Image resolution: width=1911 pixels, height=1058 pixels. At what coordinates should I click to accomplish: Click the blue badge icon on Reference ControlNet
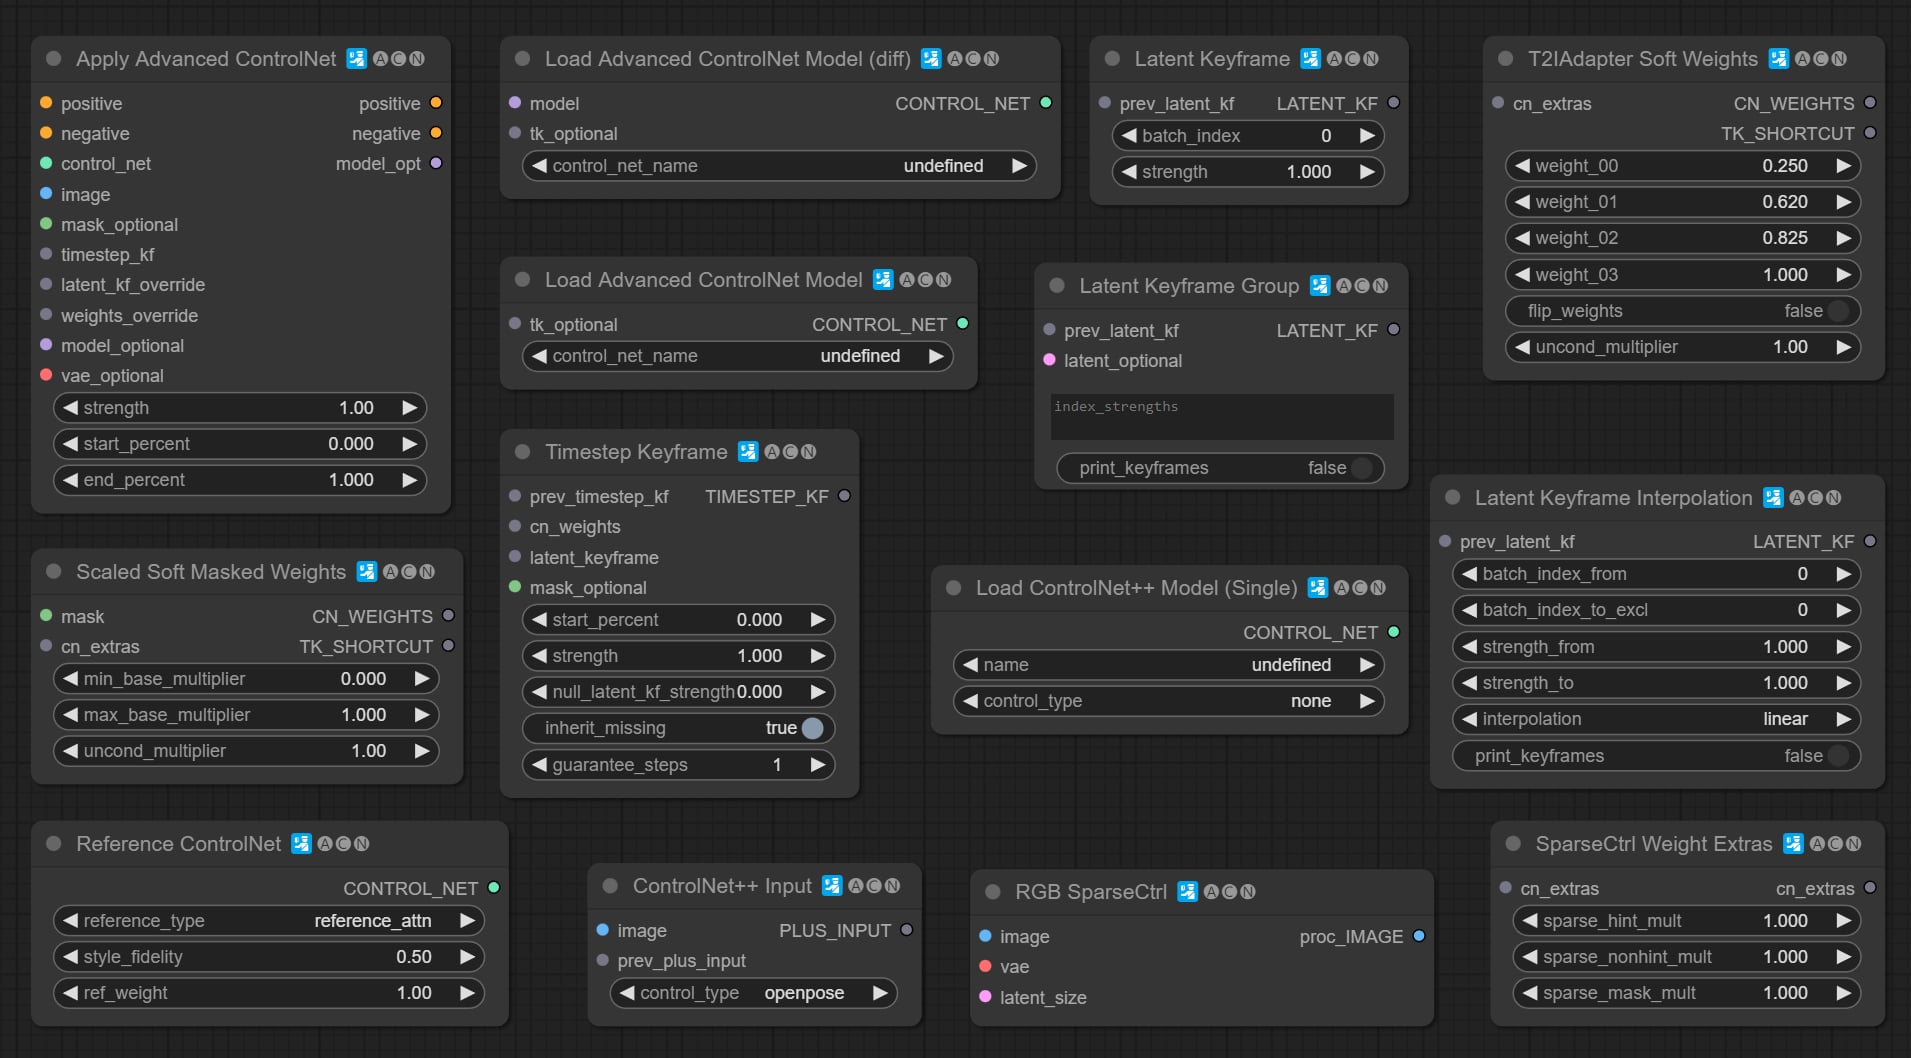[x=301, y=844]
